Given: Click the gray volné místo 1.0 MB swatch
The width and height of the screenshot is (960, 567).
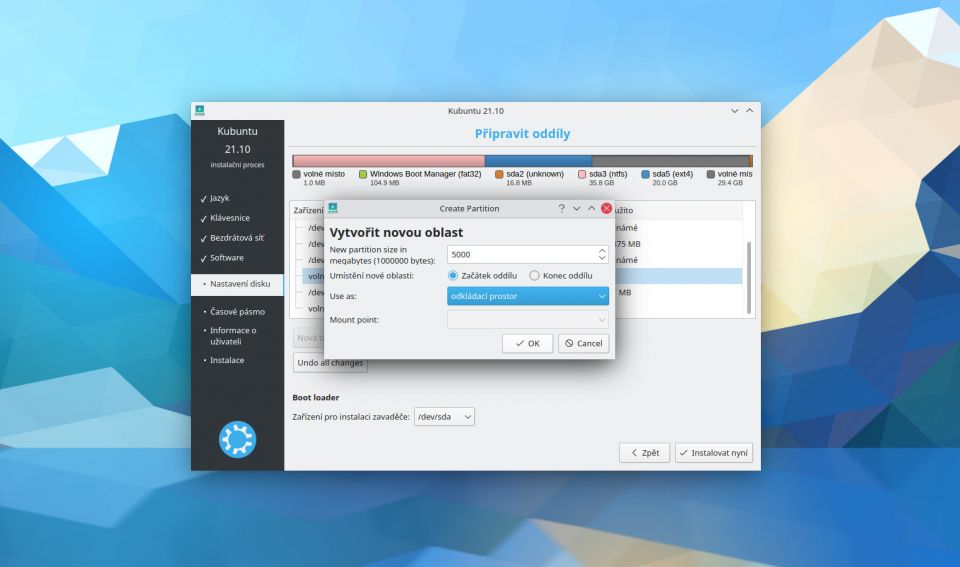Looking at the screenshot, I should click(x=297, y=174).
